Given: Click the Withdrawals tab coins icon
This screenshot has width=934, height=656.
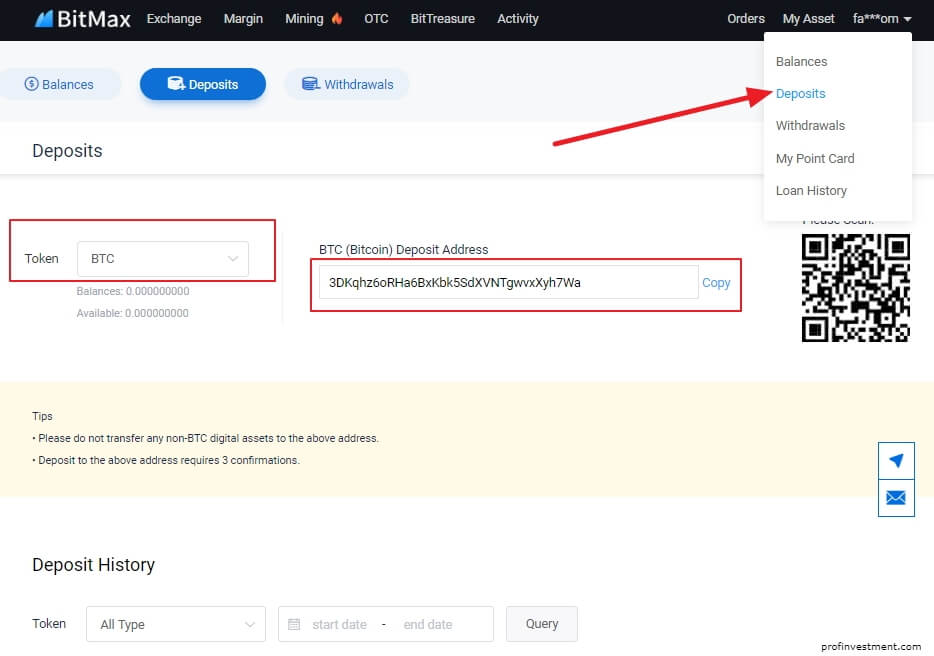Looking at the screenshot, I should point(310,84).
